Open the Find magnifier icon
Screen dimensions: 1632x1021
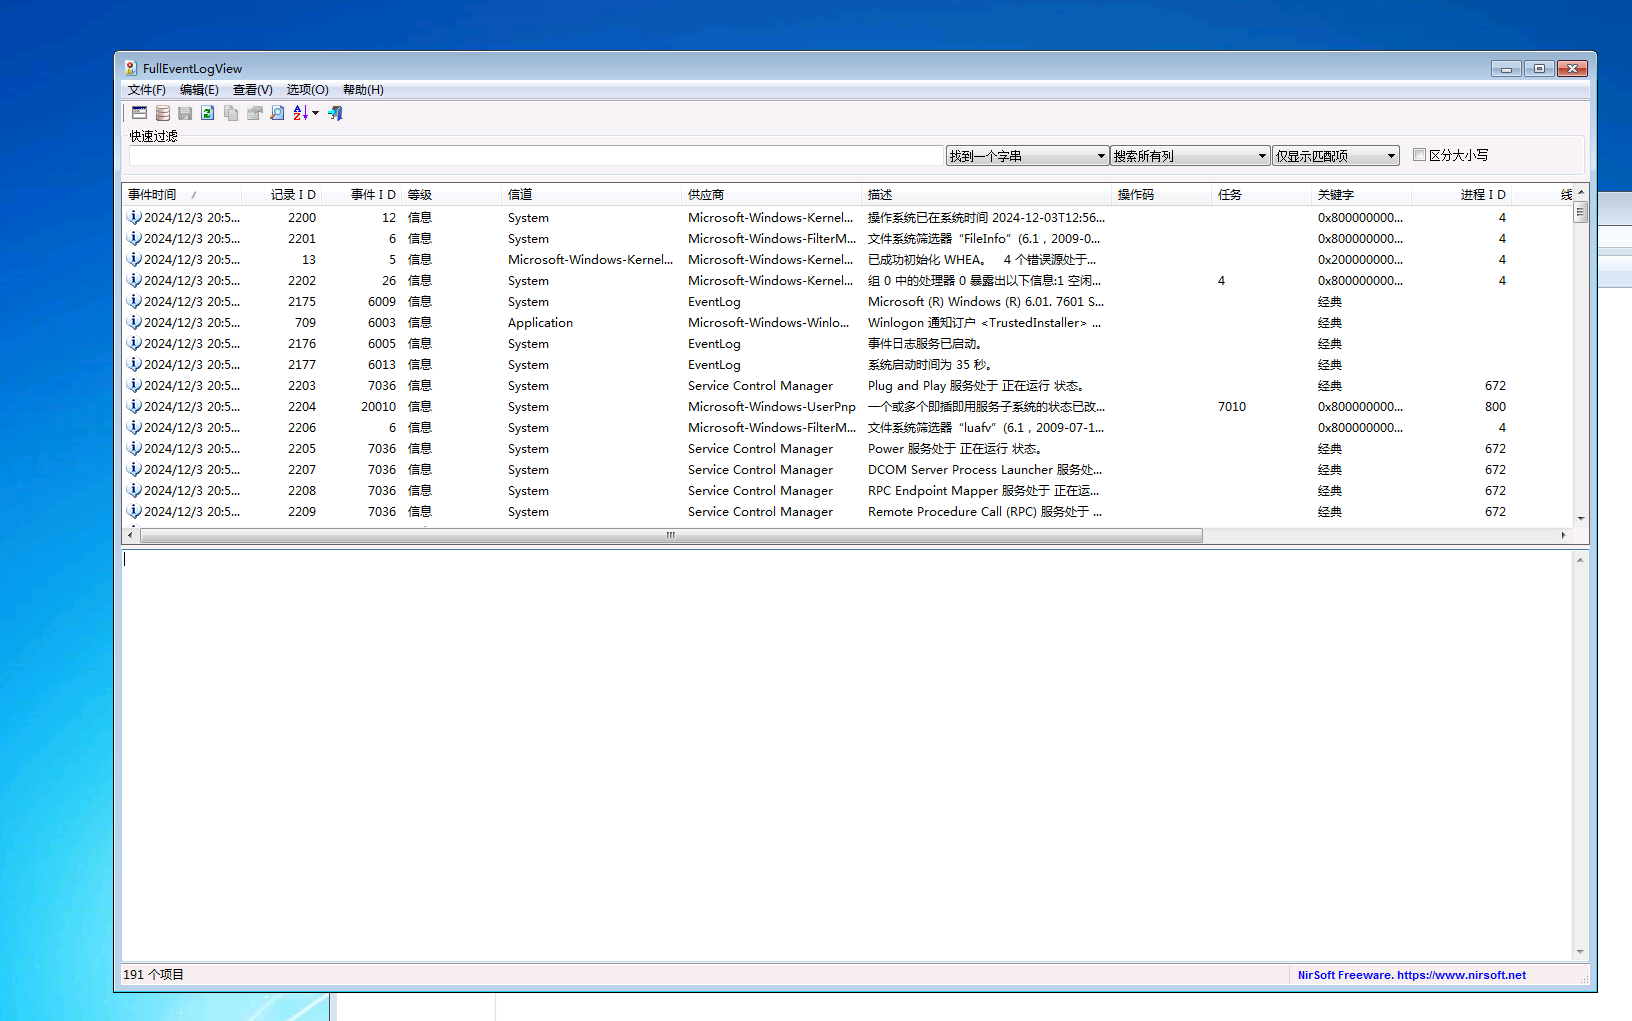(x=277, y=113)
